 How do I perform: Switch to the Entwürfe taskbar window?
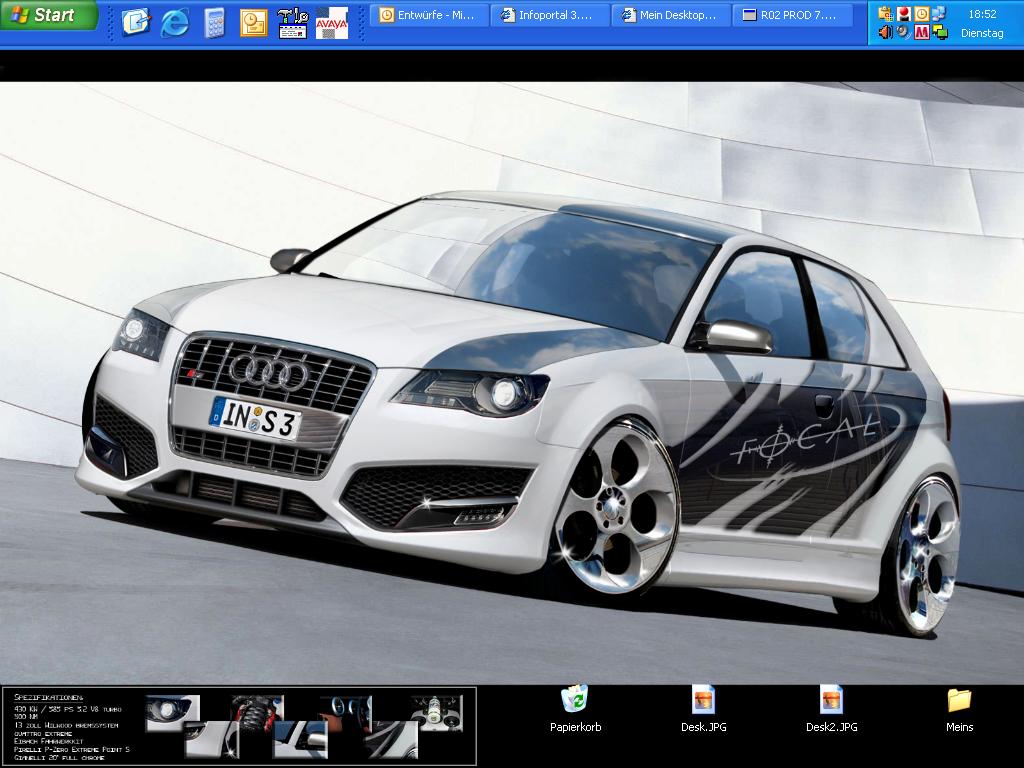[x=429, y=15]
